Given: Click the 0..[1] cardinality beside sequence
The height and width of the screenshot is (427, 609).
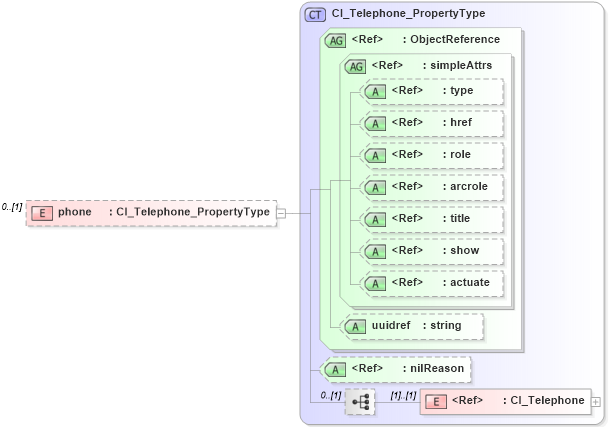Looking at the screenshot, I should [331, 396].
